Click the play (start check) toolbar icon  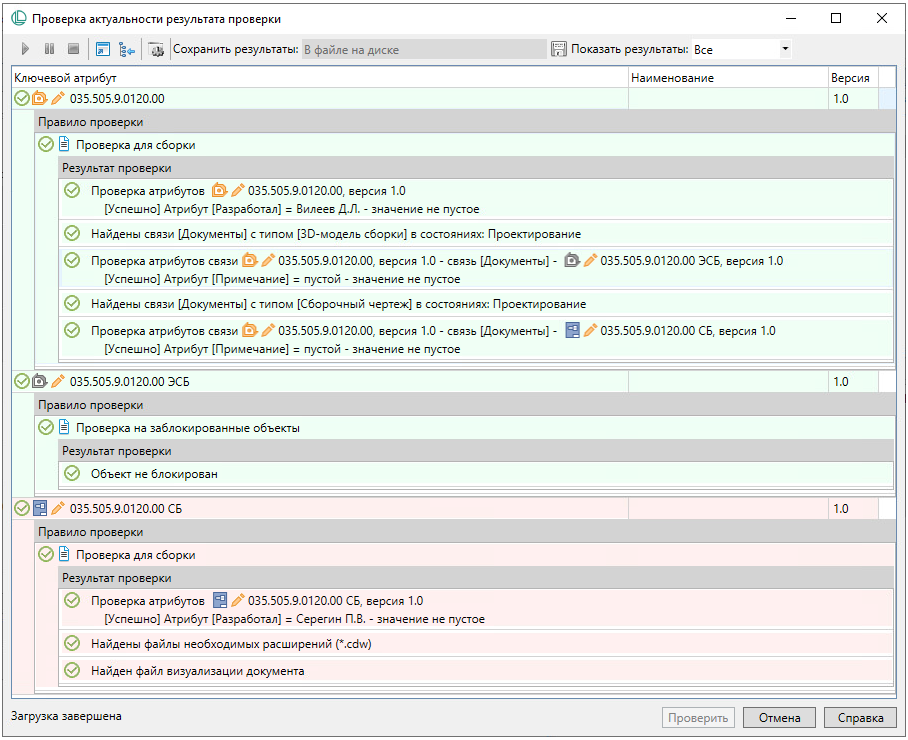(x=25, y=48)
